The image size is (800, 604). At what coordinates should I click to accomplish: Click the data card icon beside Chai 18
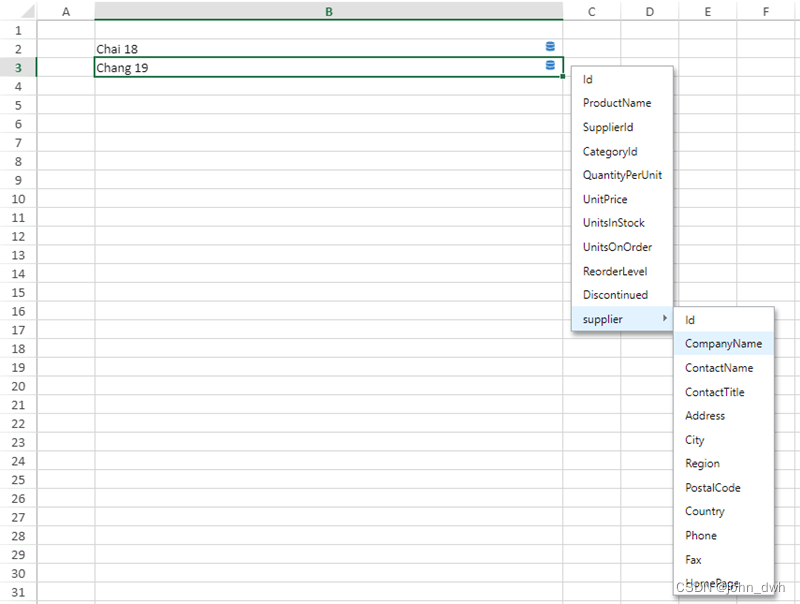[550, 46]
